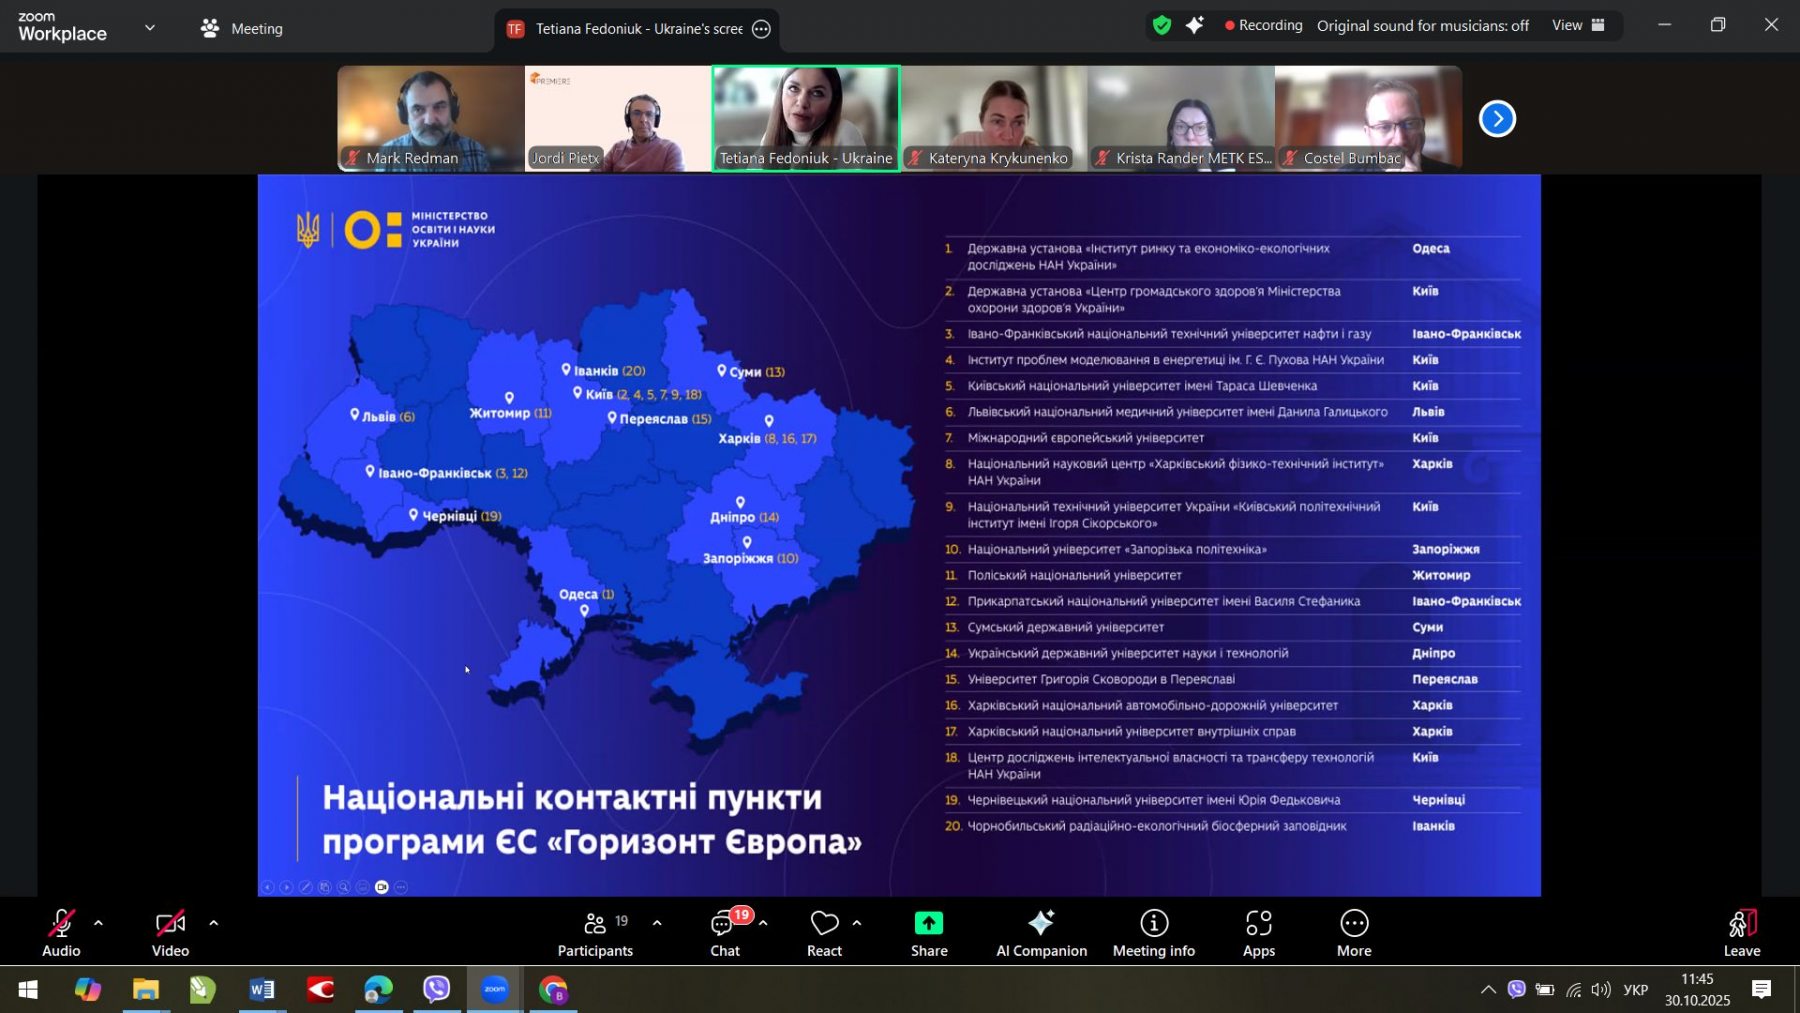
Task: Open the Apps panel
Action: click(1258, 932)
